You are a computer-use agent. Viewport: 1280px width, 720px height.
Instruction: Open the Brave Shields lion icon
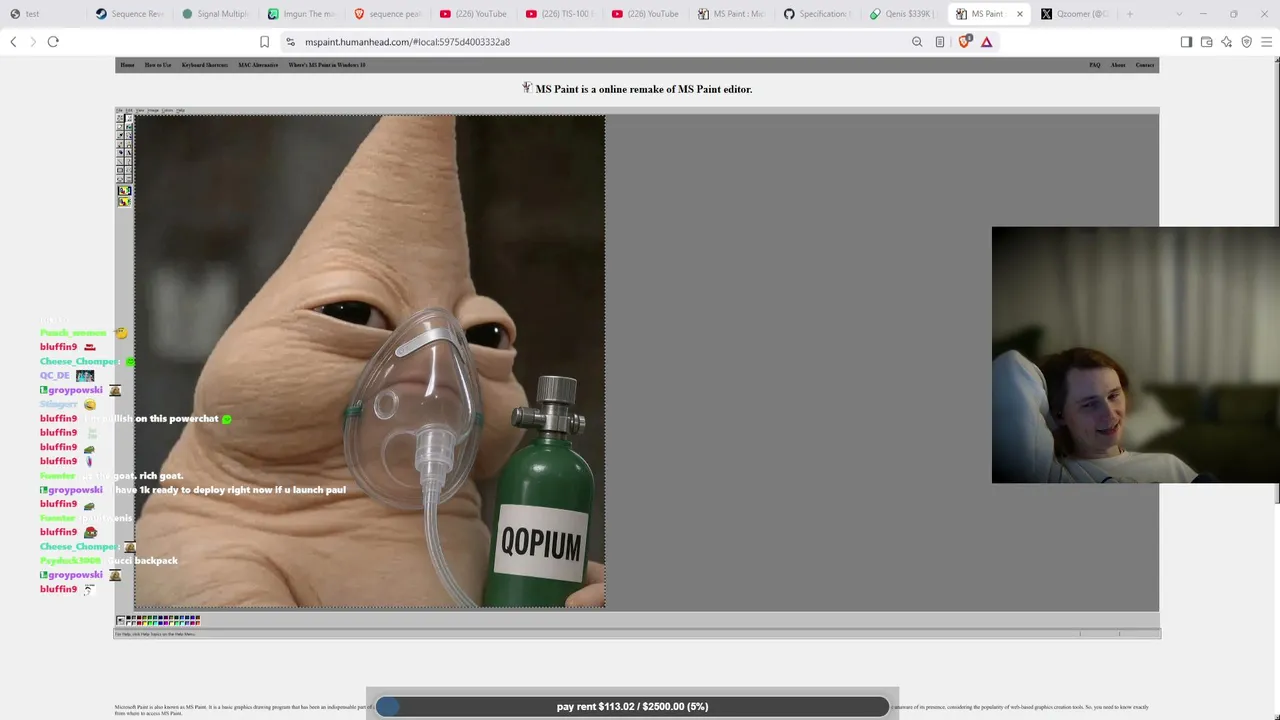965,42
